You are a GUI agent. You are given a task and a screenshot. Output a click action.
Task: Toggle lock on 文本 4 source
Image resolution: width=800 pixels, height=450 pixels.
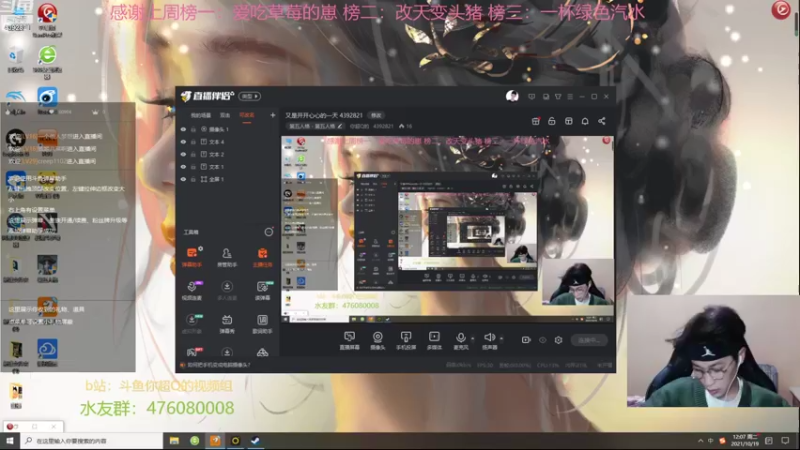click(193, 142)
